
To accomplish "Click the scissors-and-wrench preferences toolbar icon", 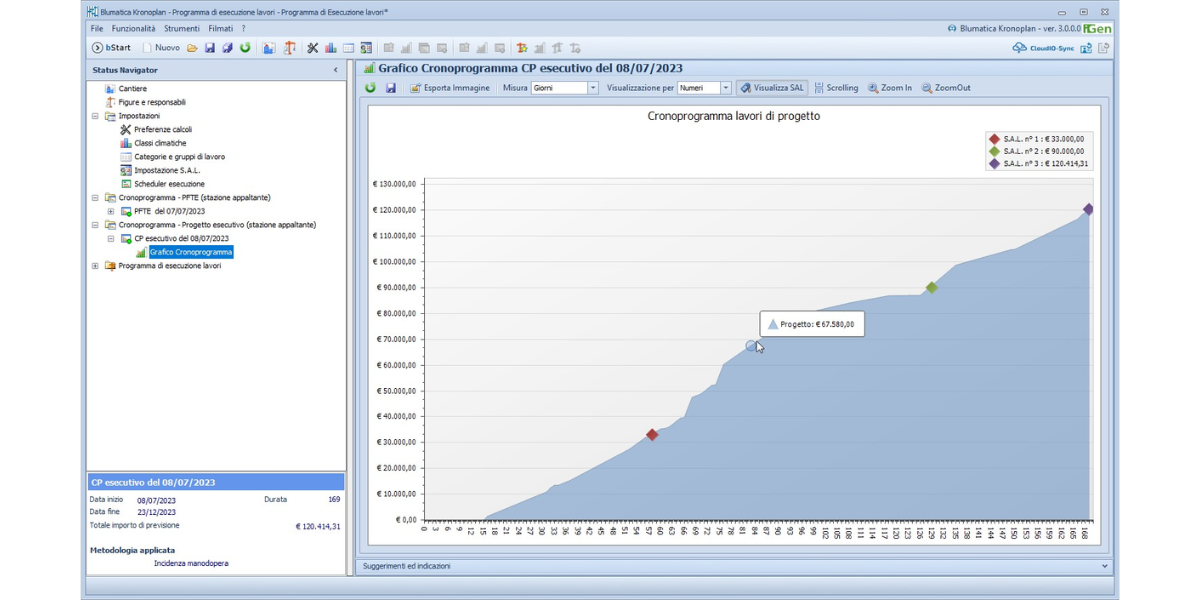I will [x=312, y=48].
